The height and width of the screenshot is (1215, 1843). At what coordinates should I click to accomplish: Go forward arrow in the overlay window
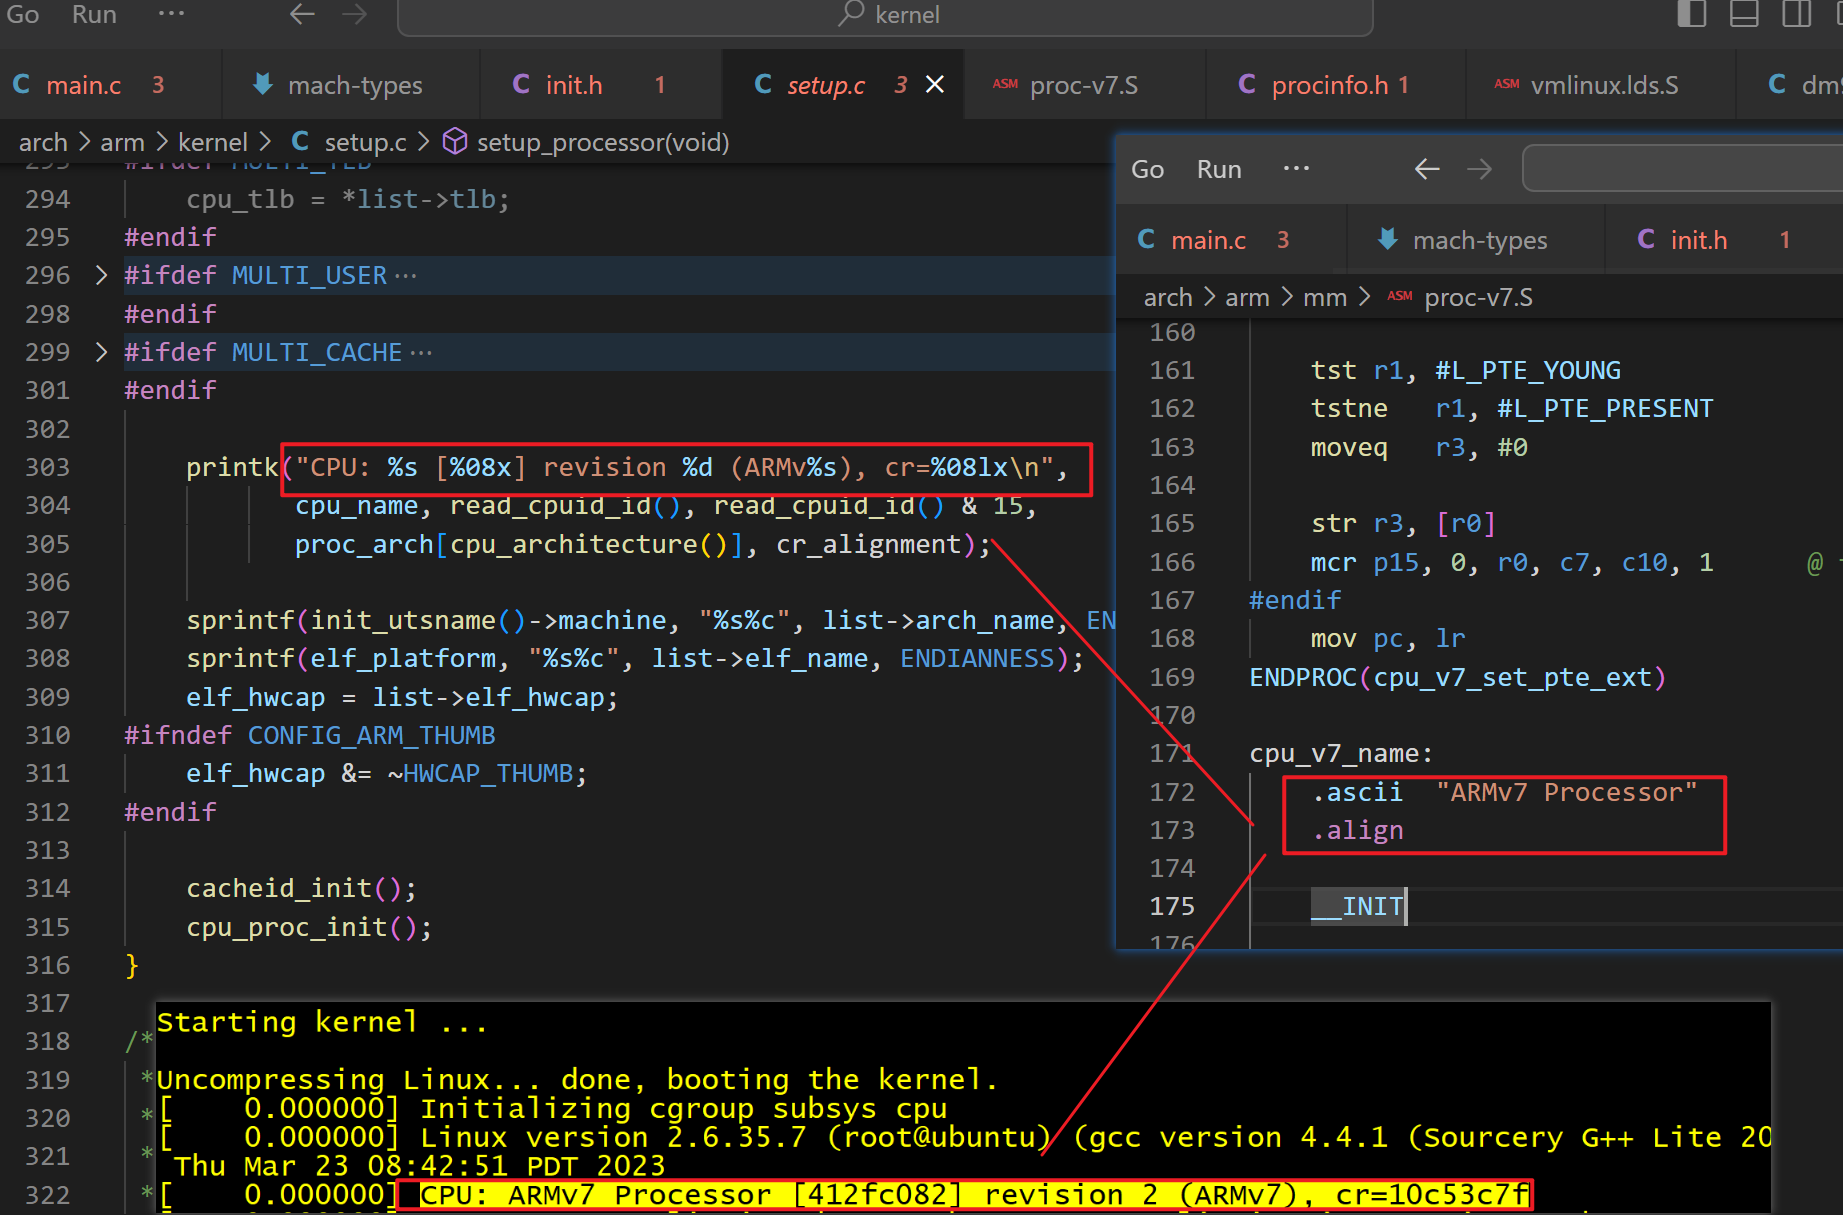1479,169
